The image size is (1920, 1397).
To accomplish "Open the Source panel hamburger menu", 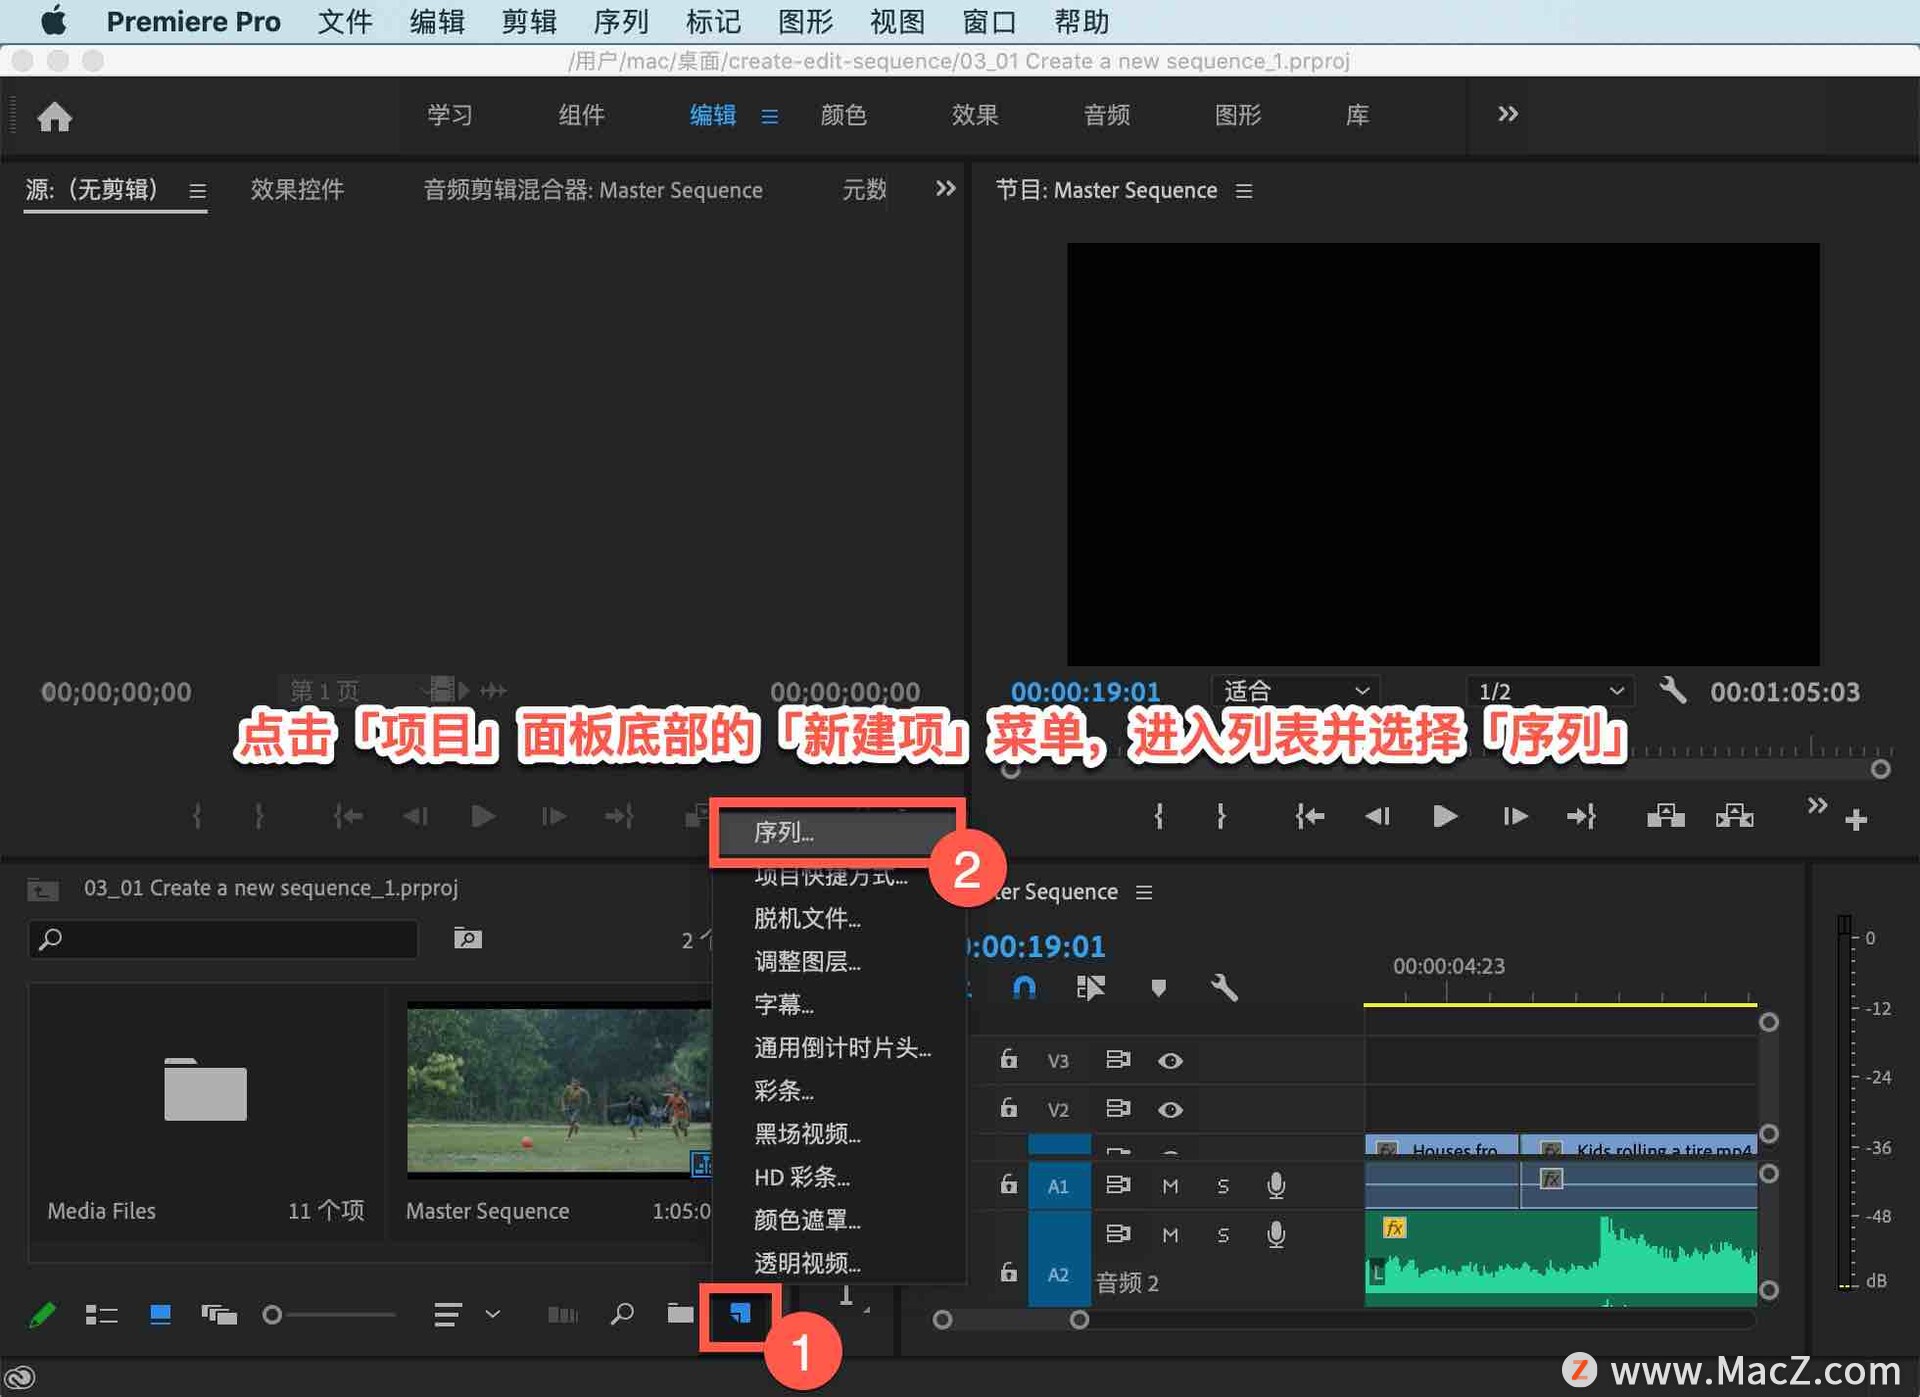I will tap(197, 190).
